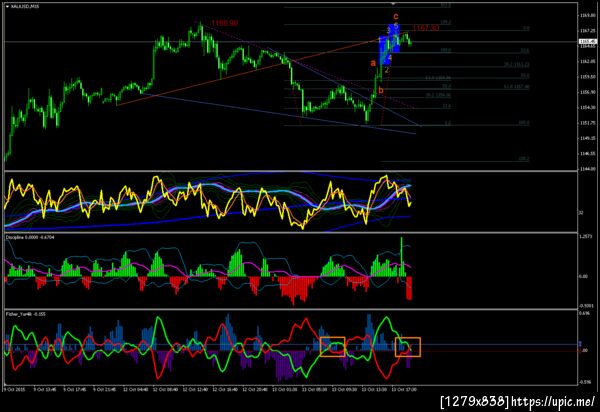Click the chart shift triangle marker at top

(393, 4)
